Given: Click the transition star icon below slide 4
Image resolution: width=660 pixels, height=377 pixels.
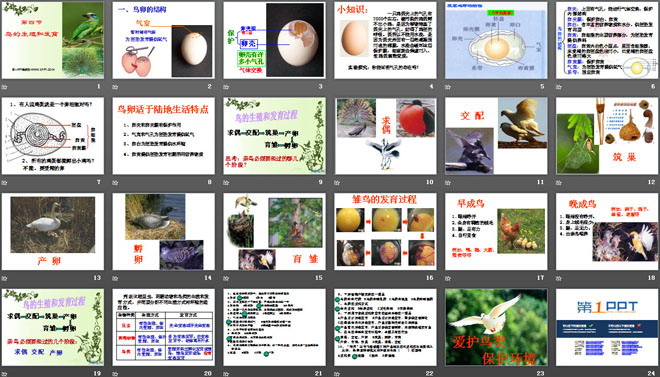Looking at the screenshot, I should point(337,87).
